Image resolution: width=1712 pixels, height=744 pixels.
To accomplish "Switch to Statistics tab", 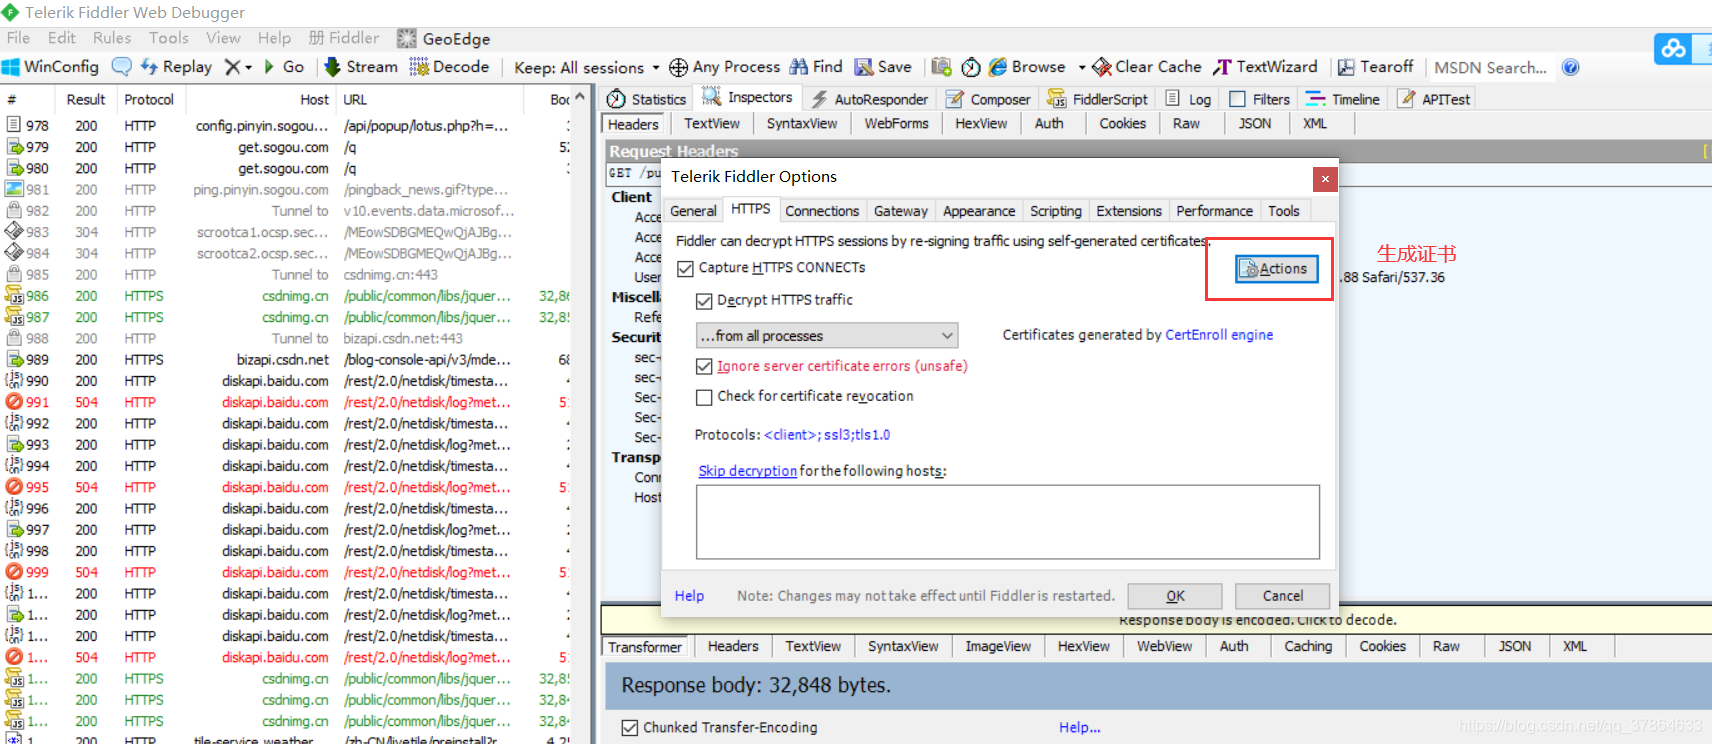I will pos(646,99).
